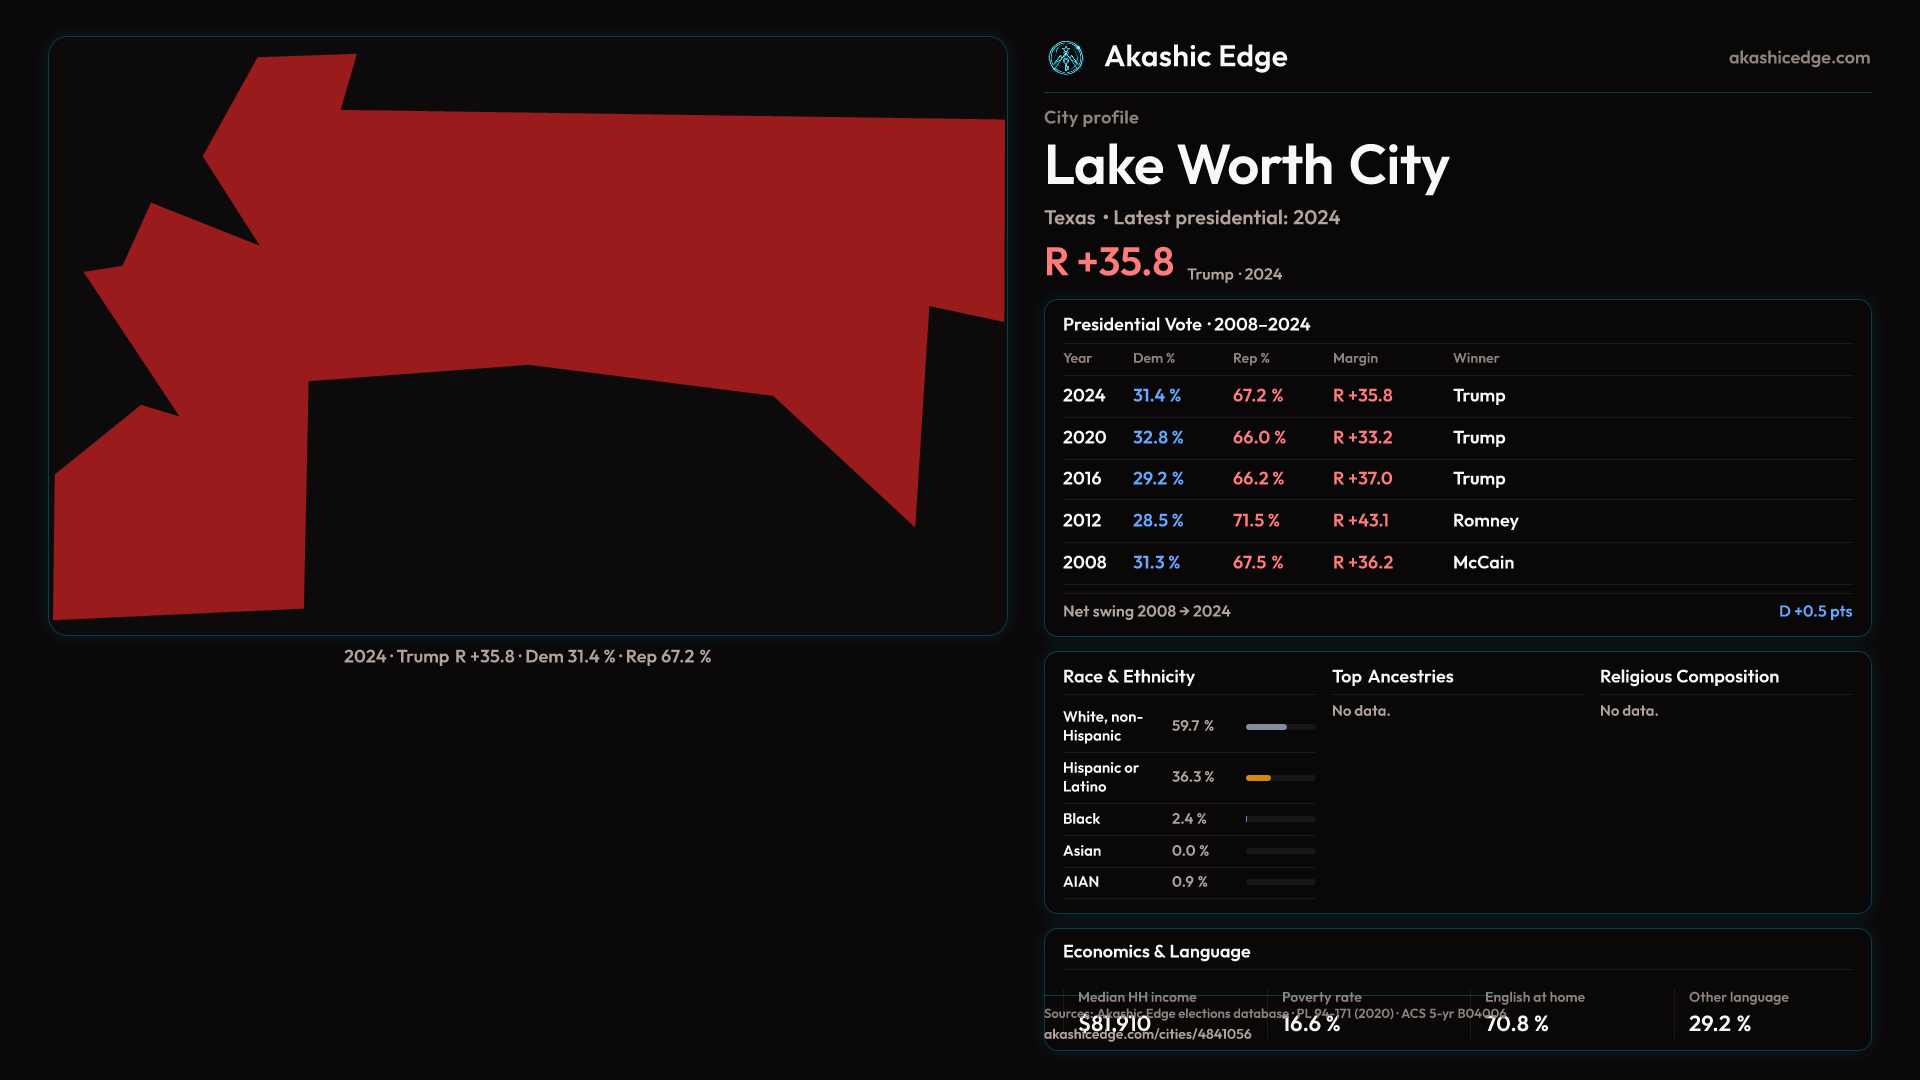
Task: Click the 2016 R +37.0 margin
Action: 1362,479
